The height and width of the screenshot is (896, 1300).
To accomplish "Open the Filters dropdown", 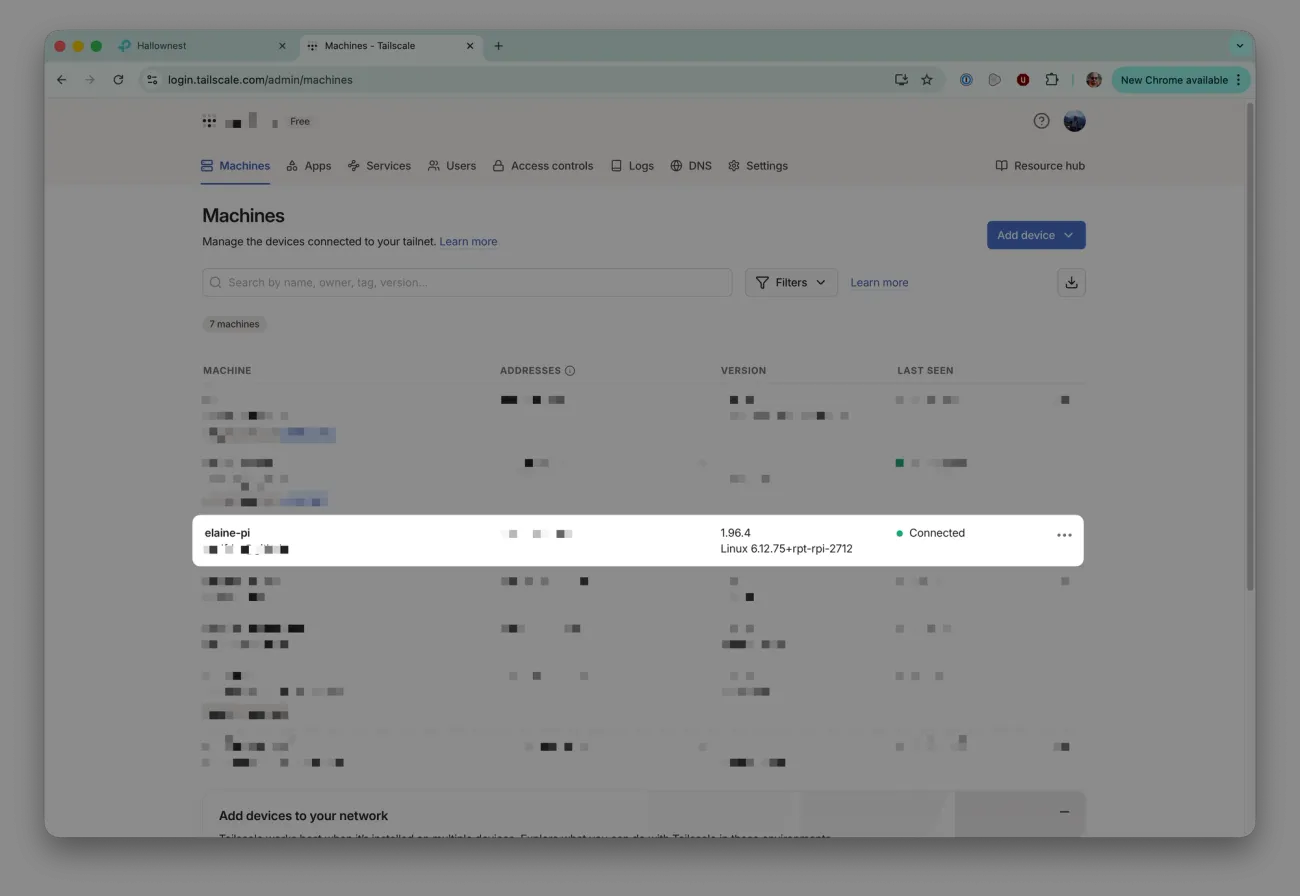I will [791, 283].
